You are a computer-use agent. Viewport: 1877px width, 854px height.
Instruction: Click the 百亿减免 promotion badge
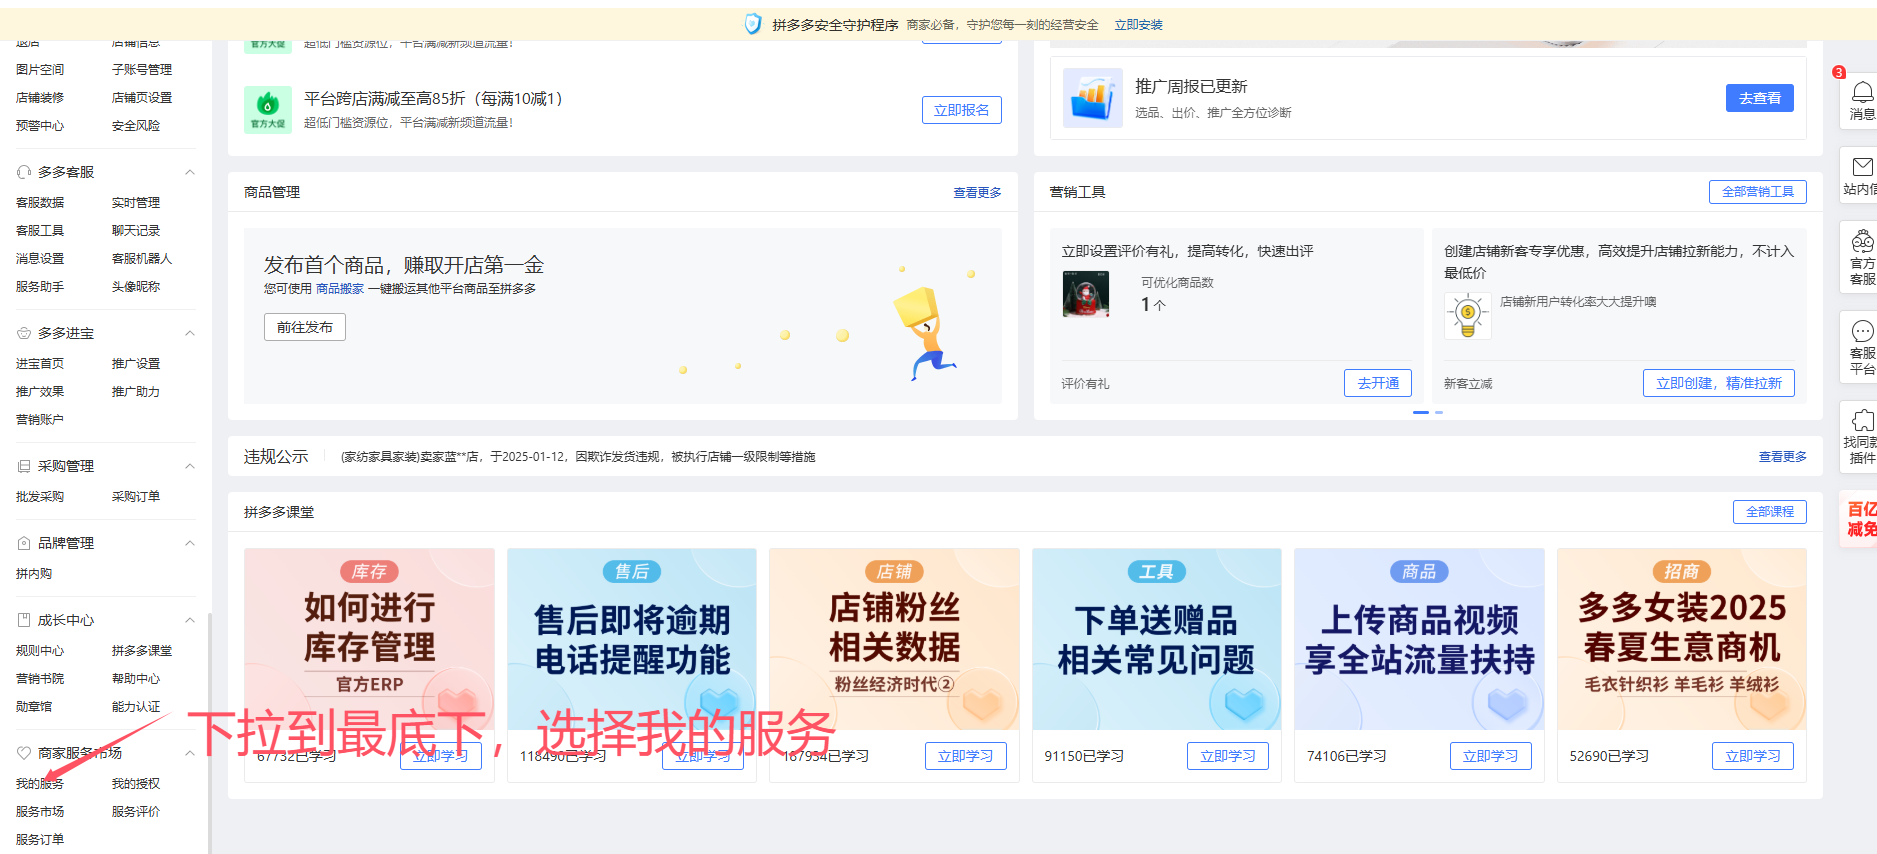tap(1860, 519)
